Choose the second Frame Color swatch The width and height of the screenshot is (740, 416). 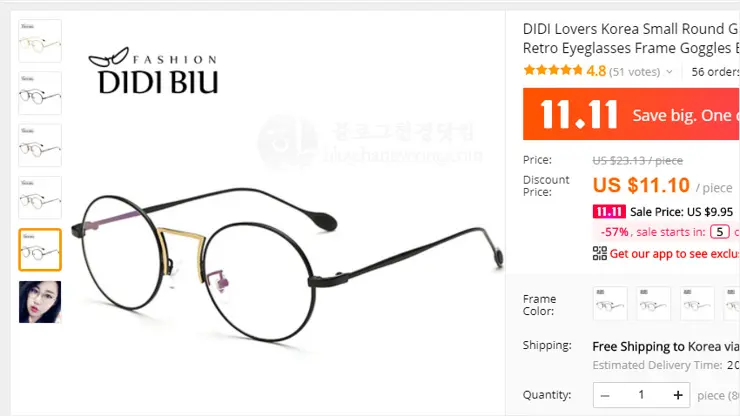click(x=654, y=303)
